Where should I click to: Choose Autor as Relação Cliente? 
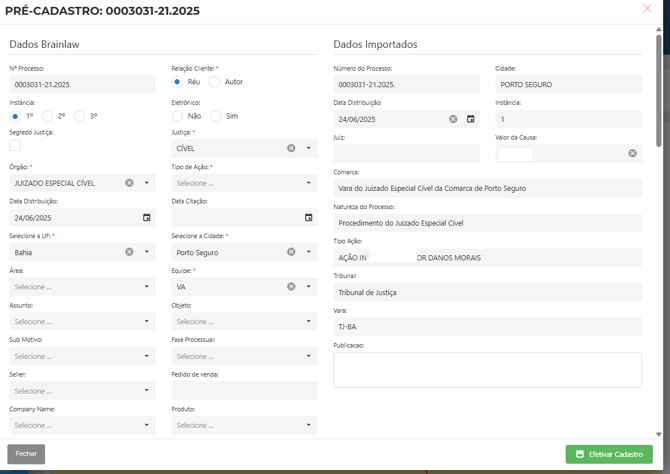pos(214,82)
